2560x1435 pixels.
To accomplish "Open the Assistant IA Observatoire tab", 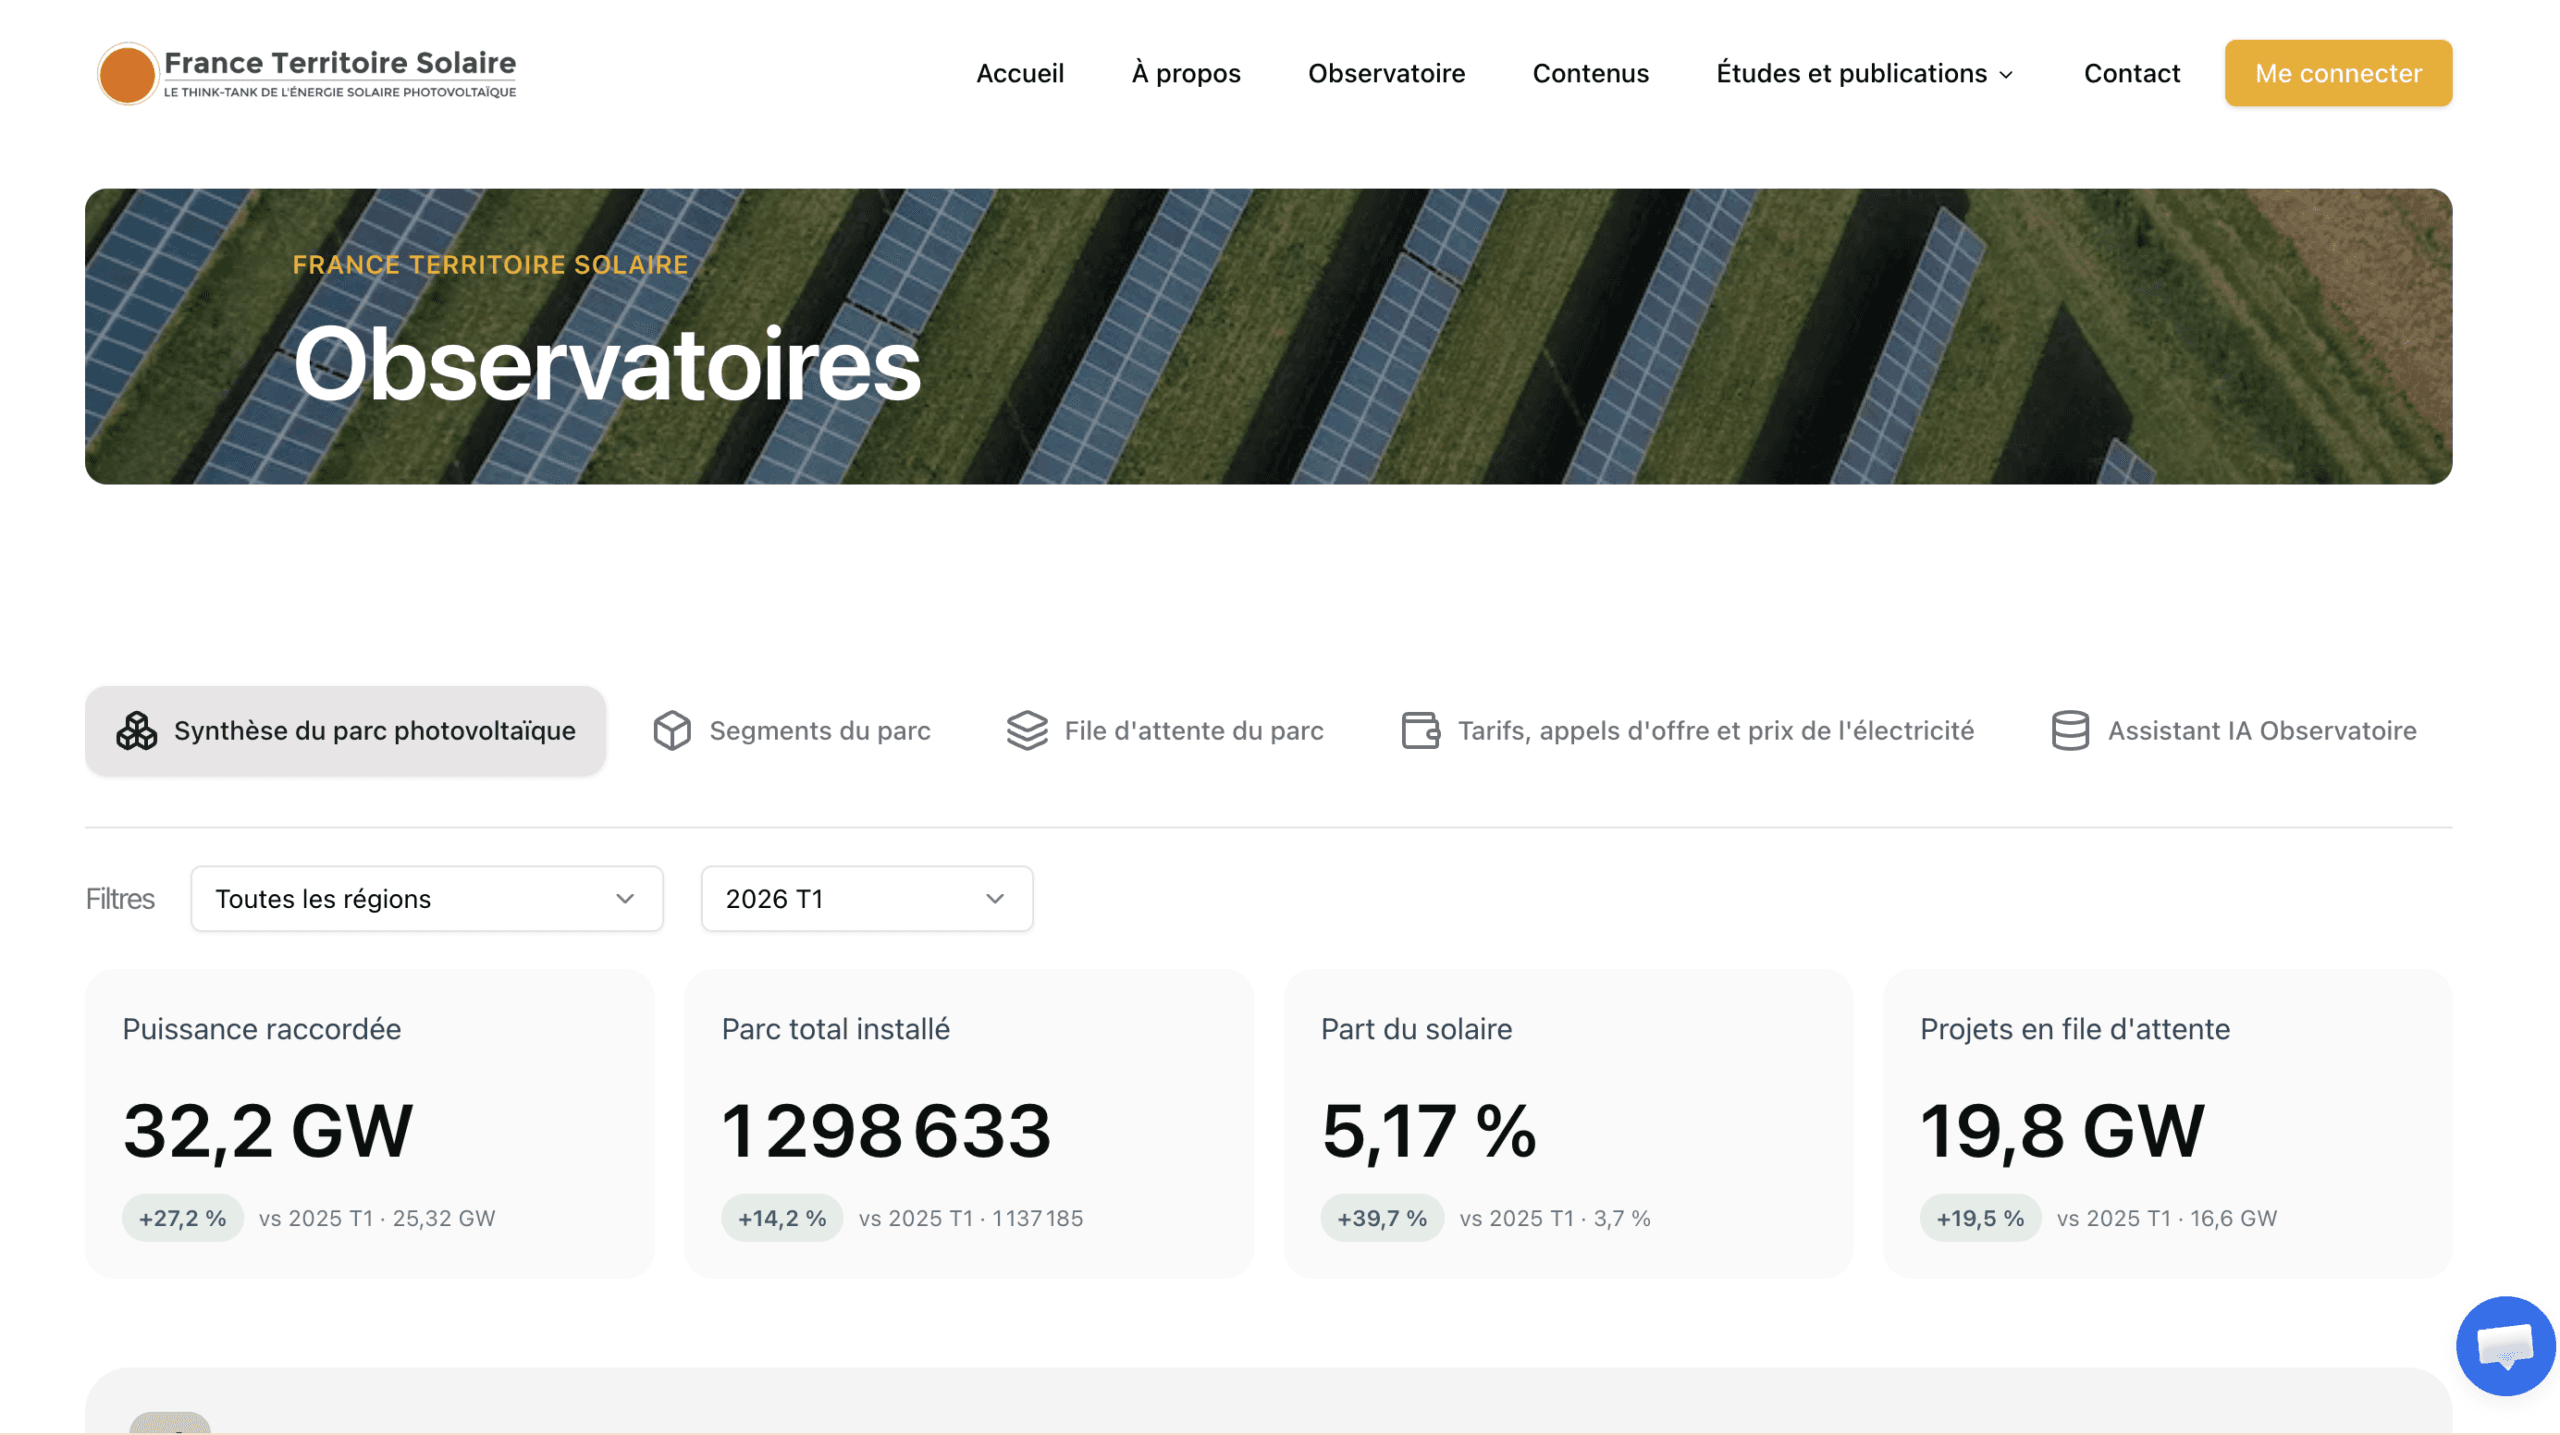I will 2234,731.
